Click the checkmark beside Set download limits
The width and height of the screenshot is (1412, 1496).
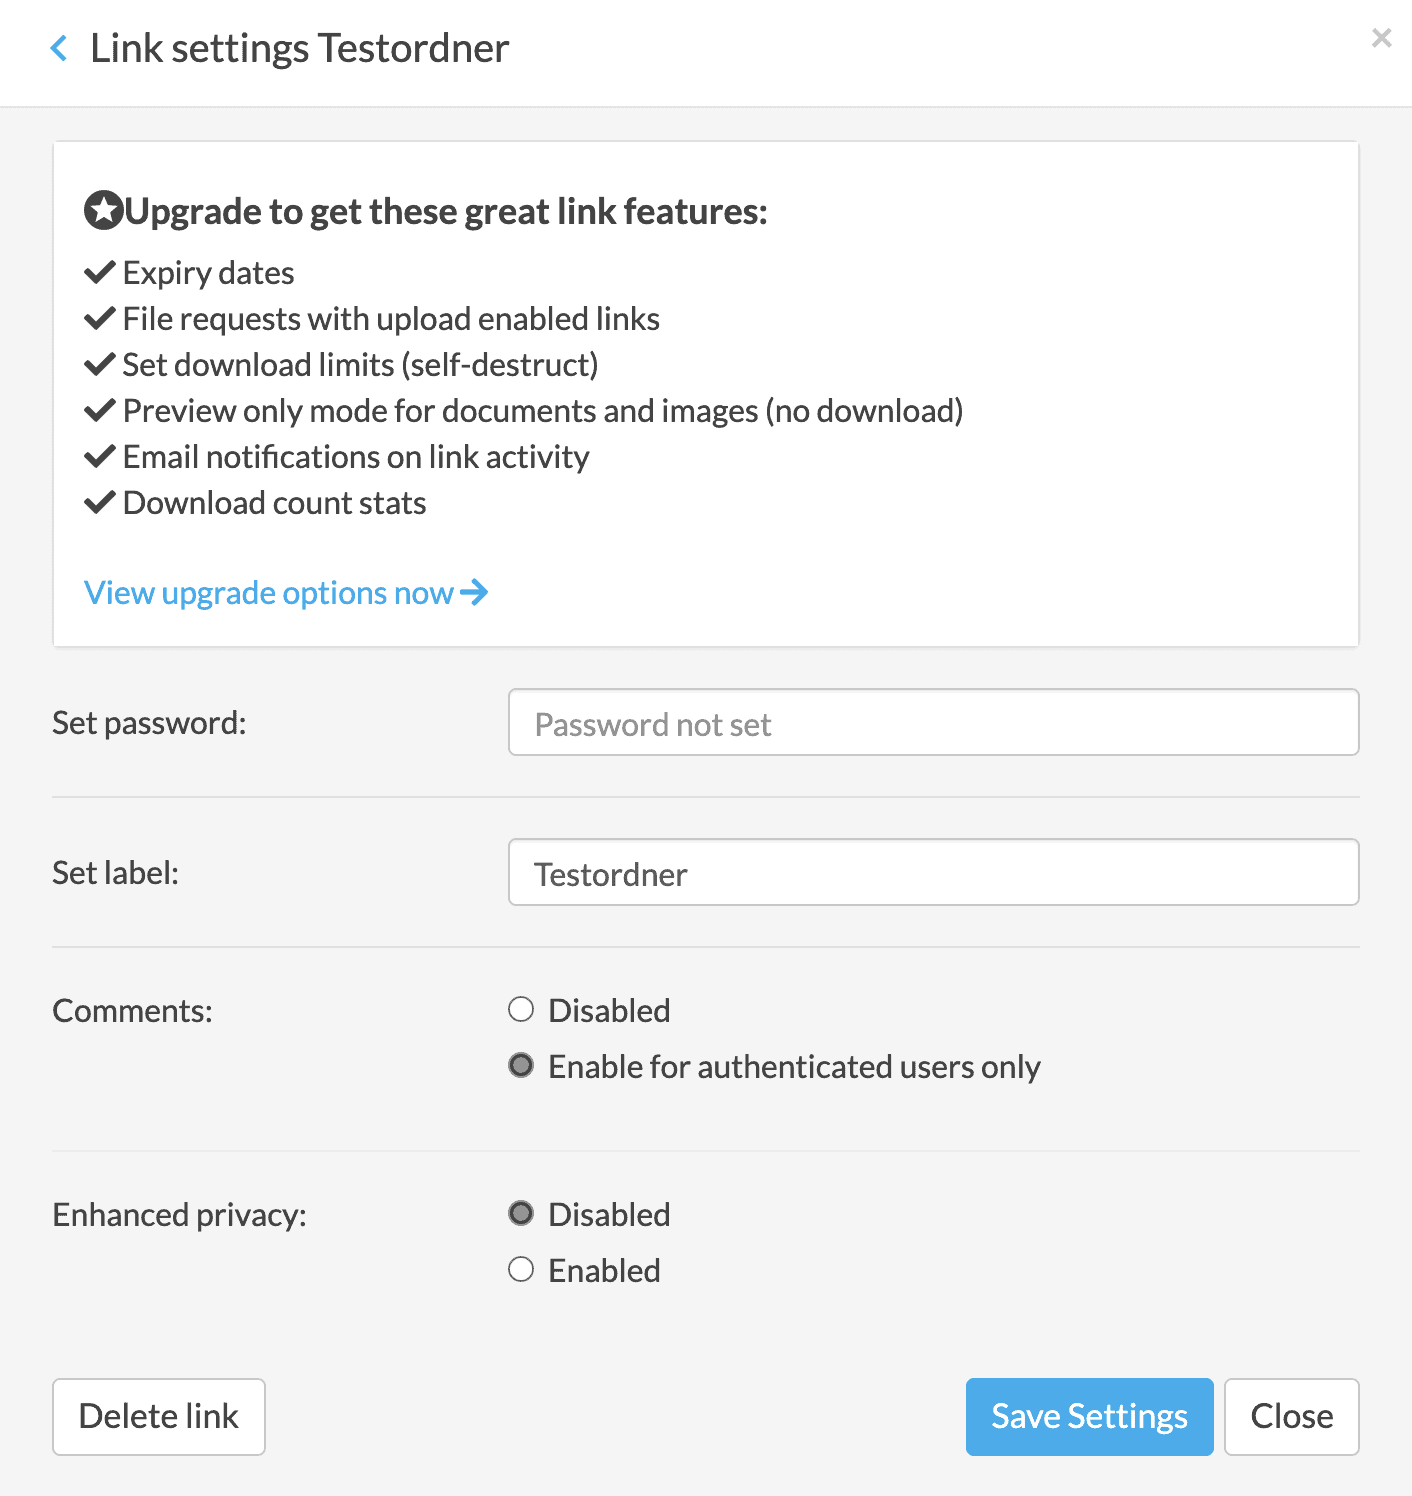tap(100, 364)
